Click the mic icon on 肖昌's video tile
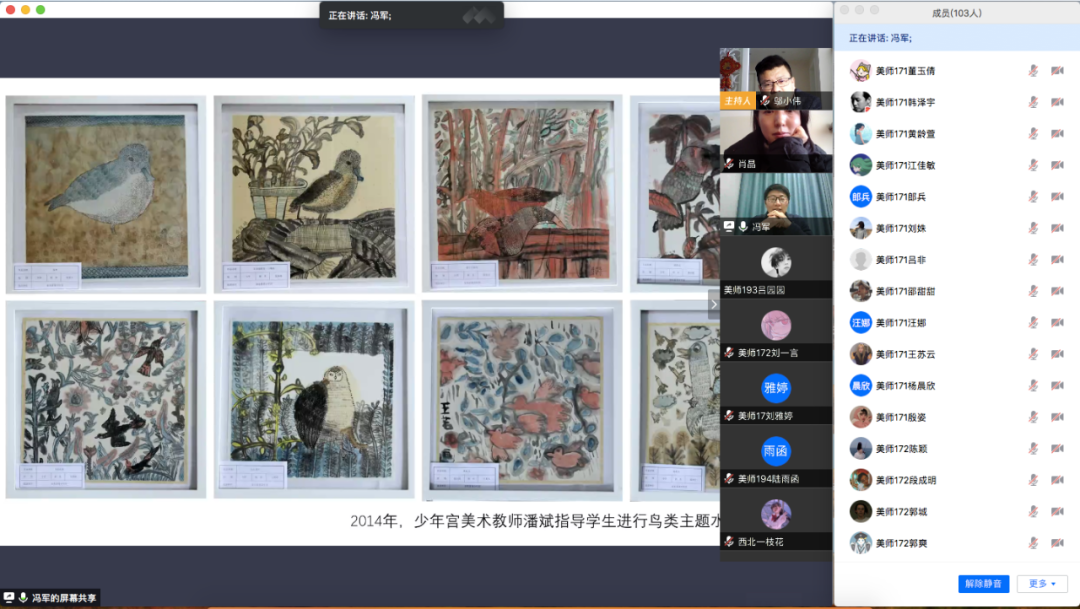Screen dimensions: 1080x609 [730, 163]
